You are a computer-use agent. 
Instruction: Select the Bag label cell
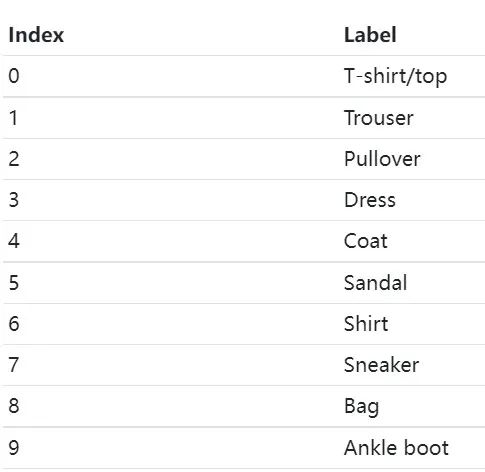pyautogui.click(x=361, y=407)
